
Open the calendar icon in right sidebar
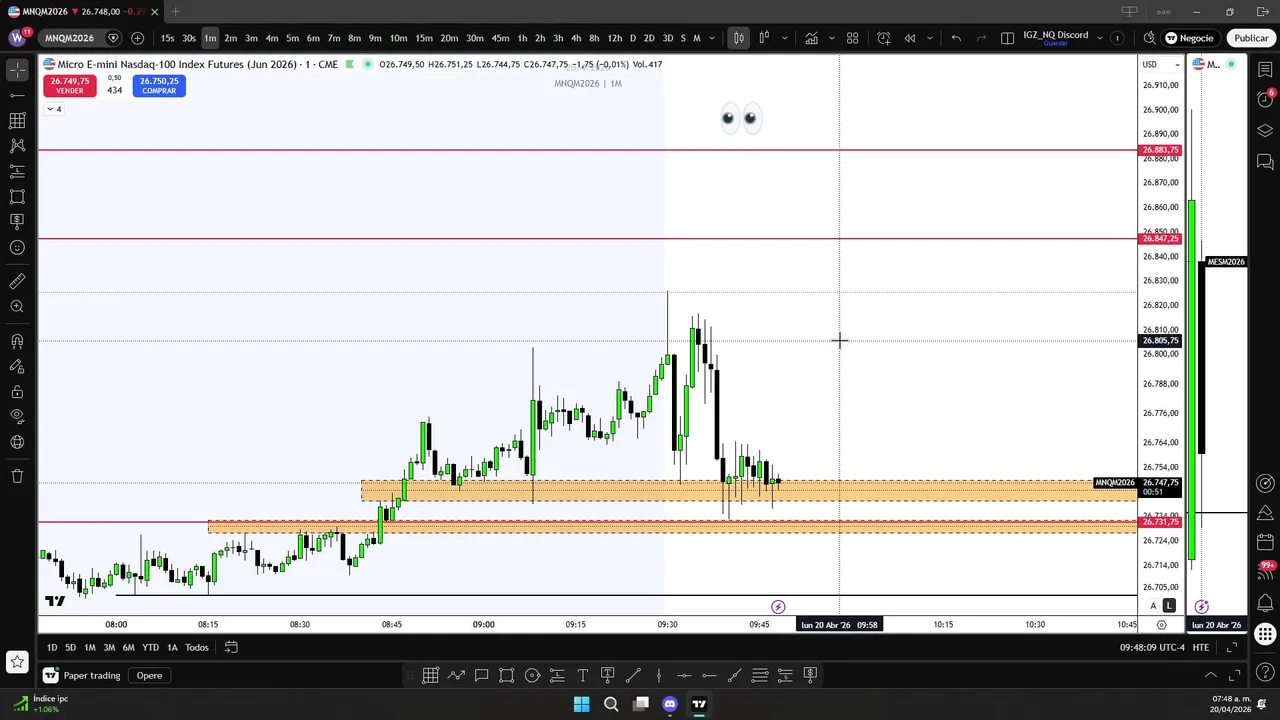(x=1265, y=541)
